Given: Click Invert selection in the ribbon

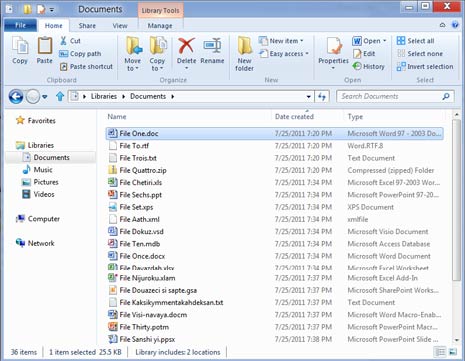Looking at the screenshot, I should click(x=425, y=67).
